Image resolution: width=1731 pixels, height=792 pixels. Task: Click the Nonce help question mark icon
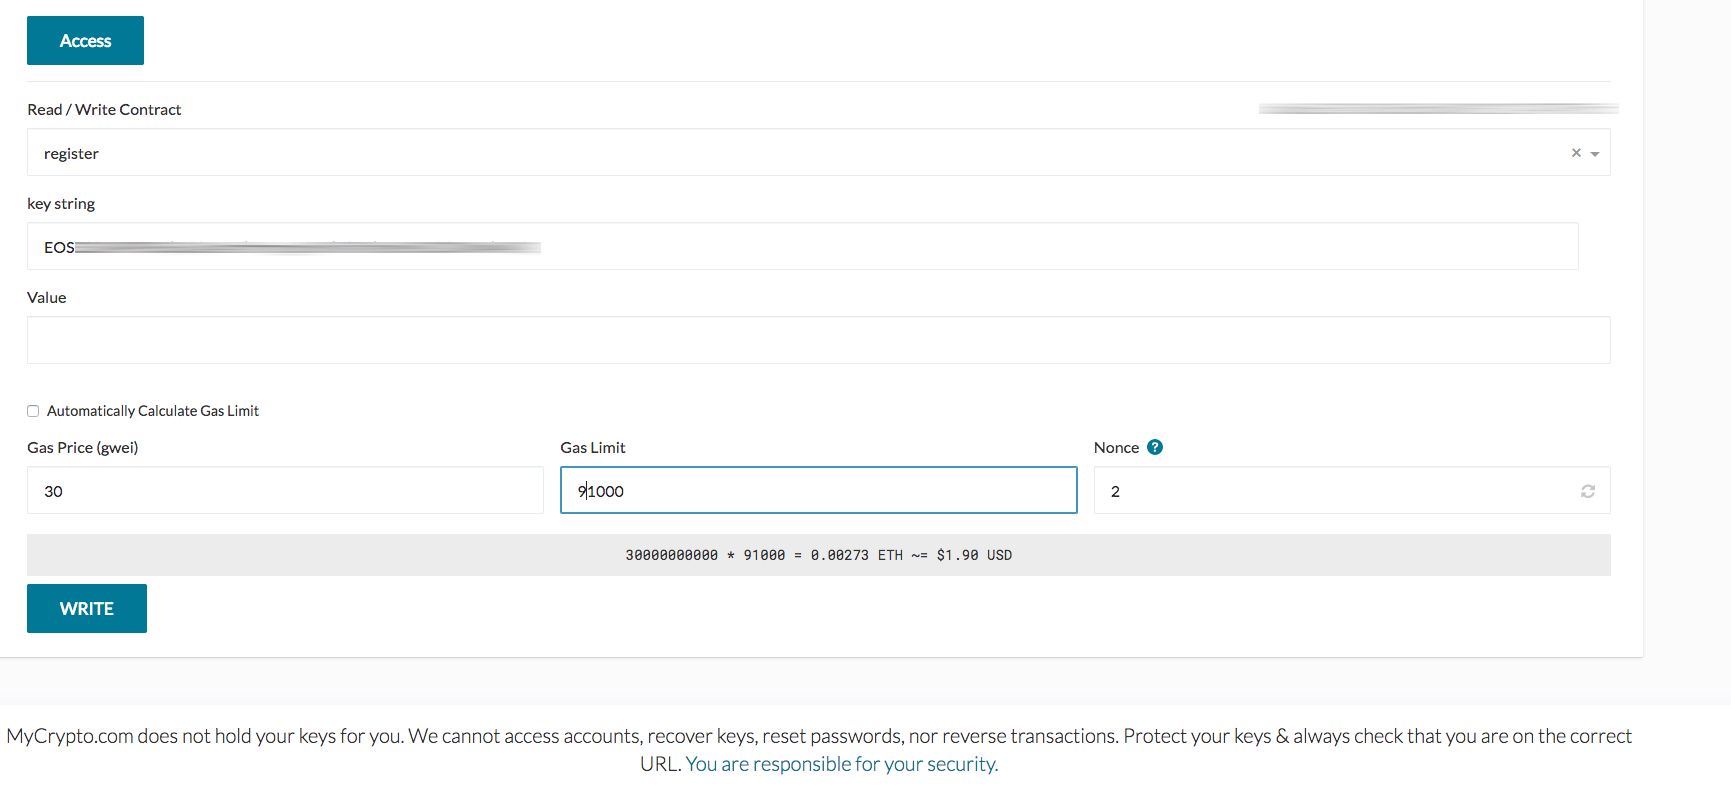click(1155, 447)
